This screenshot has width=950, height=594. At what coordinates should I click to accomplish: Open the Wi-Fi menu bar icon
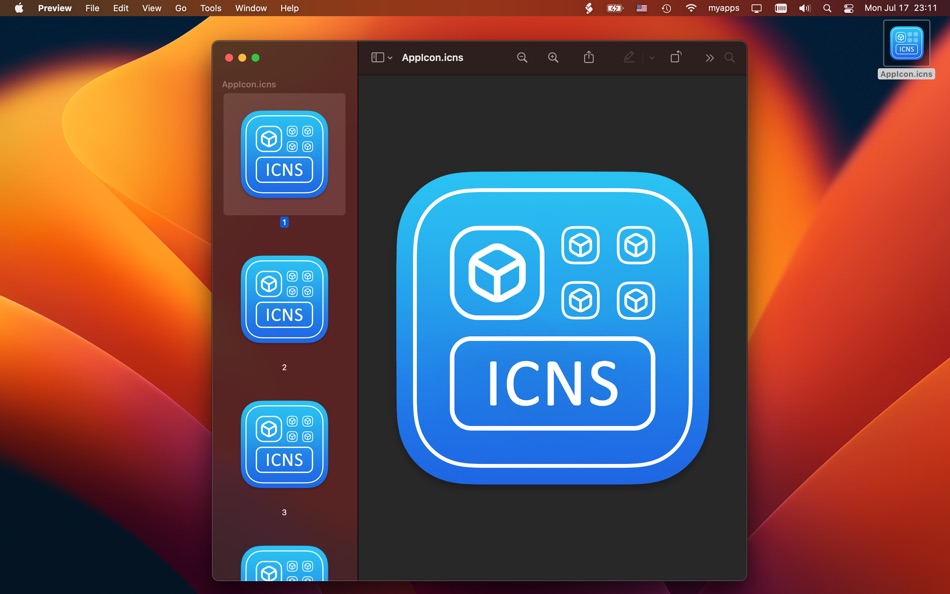(691, 8)
